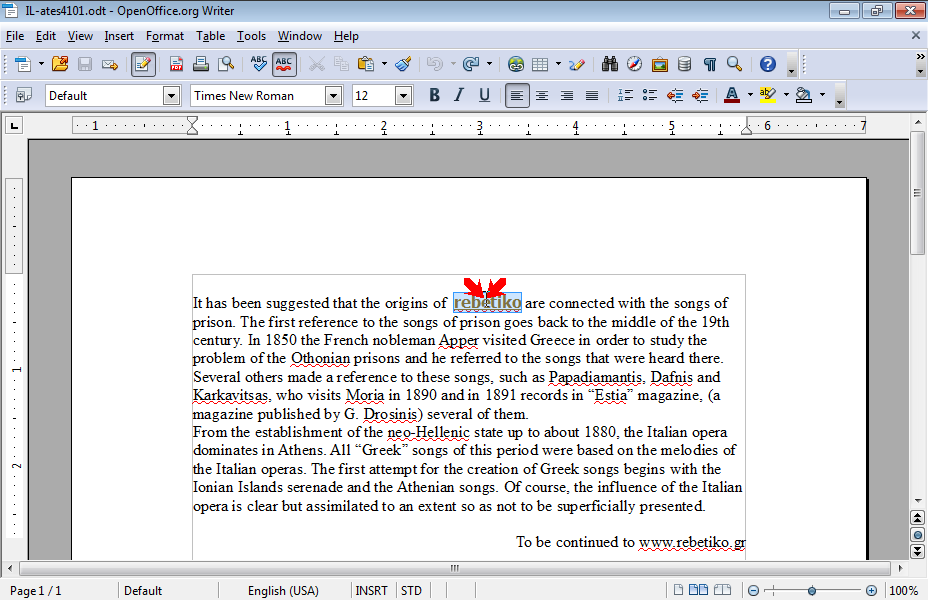
Task: Select Justified alignment button
Action: point(591,95)
